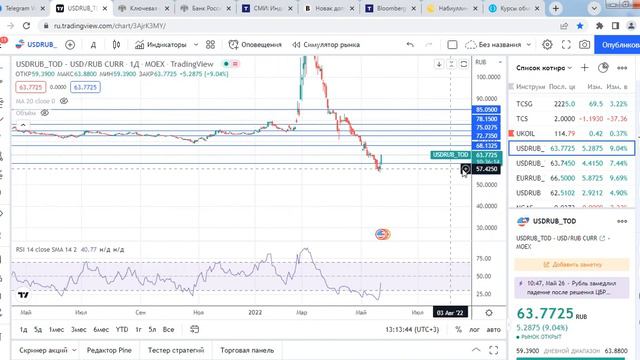The image size is (640, 360).
Task: Redo the chart action
Action: tap(429, 44)
